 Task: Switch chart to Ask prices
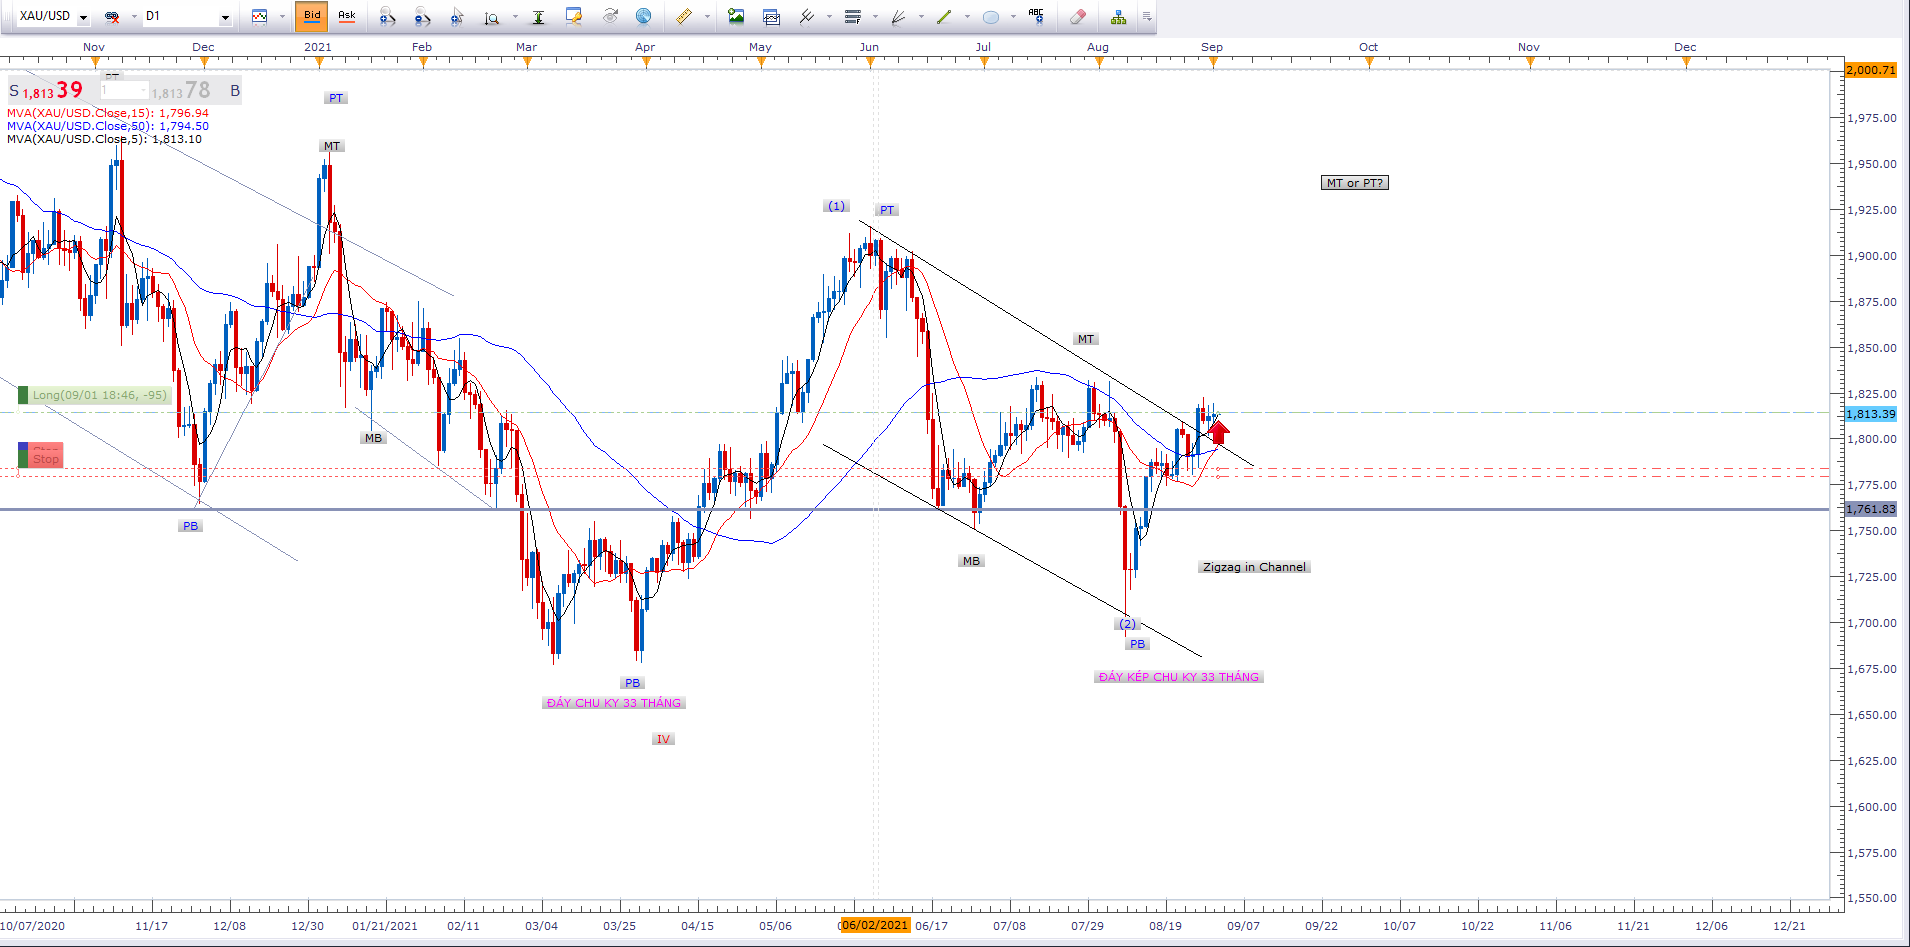(347, 16)
